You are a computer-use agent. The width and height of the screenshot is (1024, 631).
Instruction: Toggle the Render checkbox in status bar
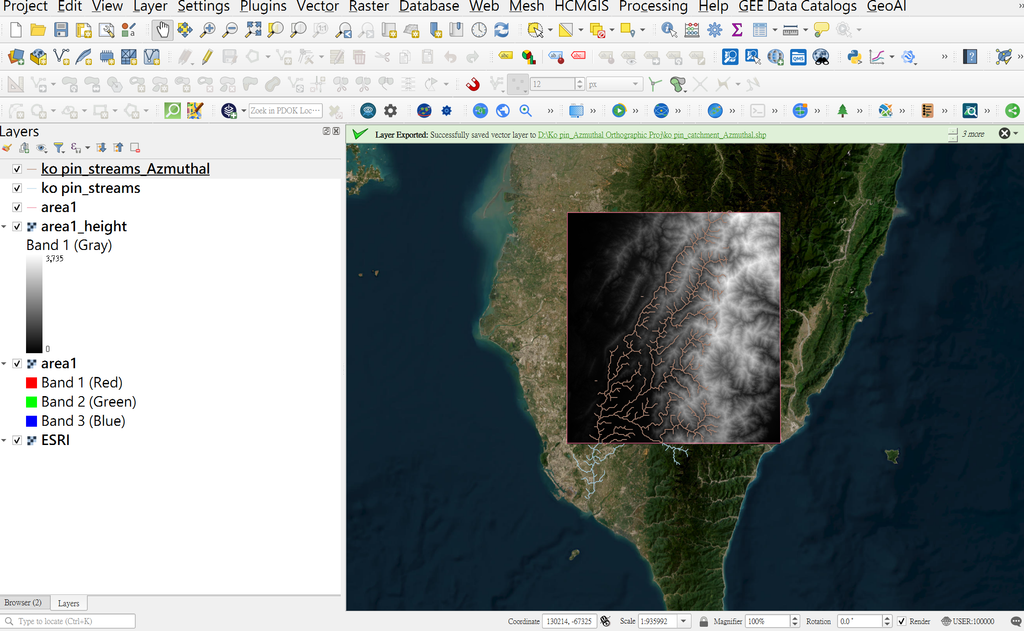tap(902, 621)
